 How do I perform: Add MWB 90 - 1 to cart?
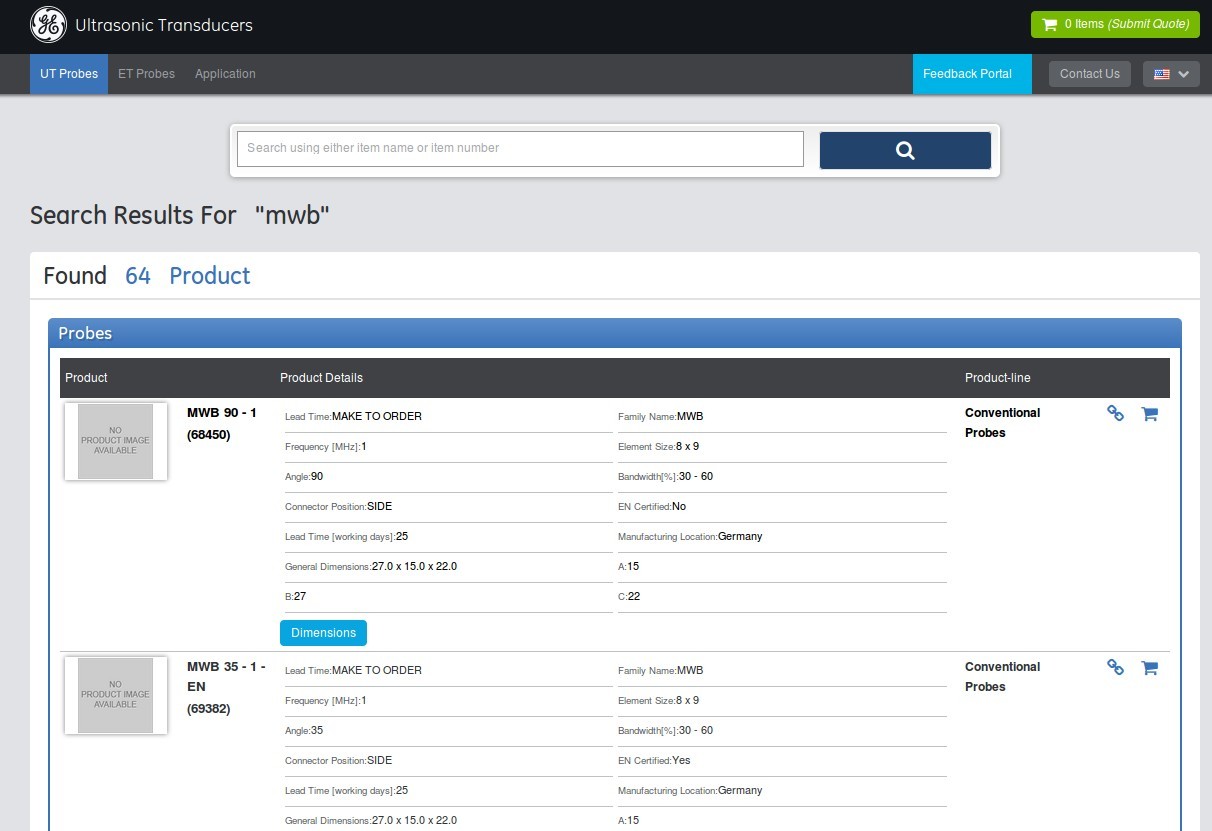pyautogui.click(x=1150, y=413)
